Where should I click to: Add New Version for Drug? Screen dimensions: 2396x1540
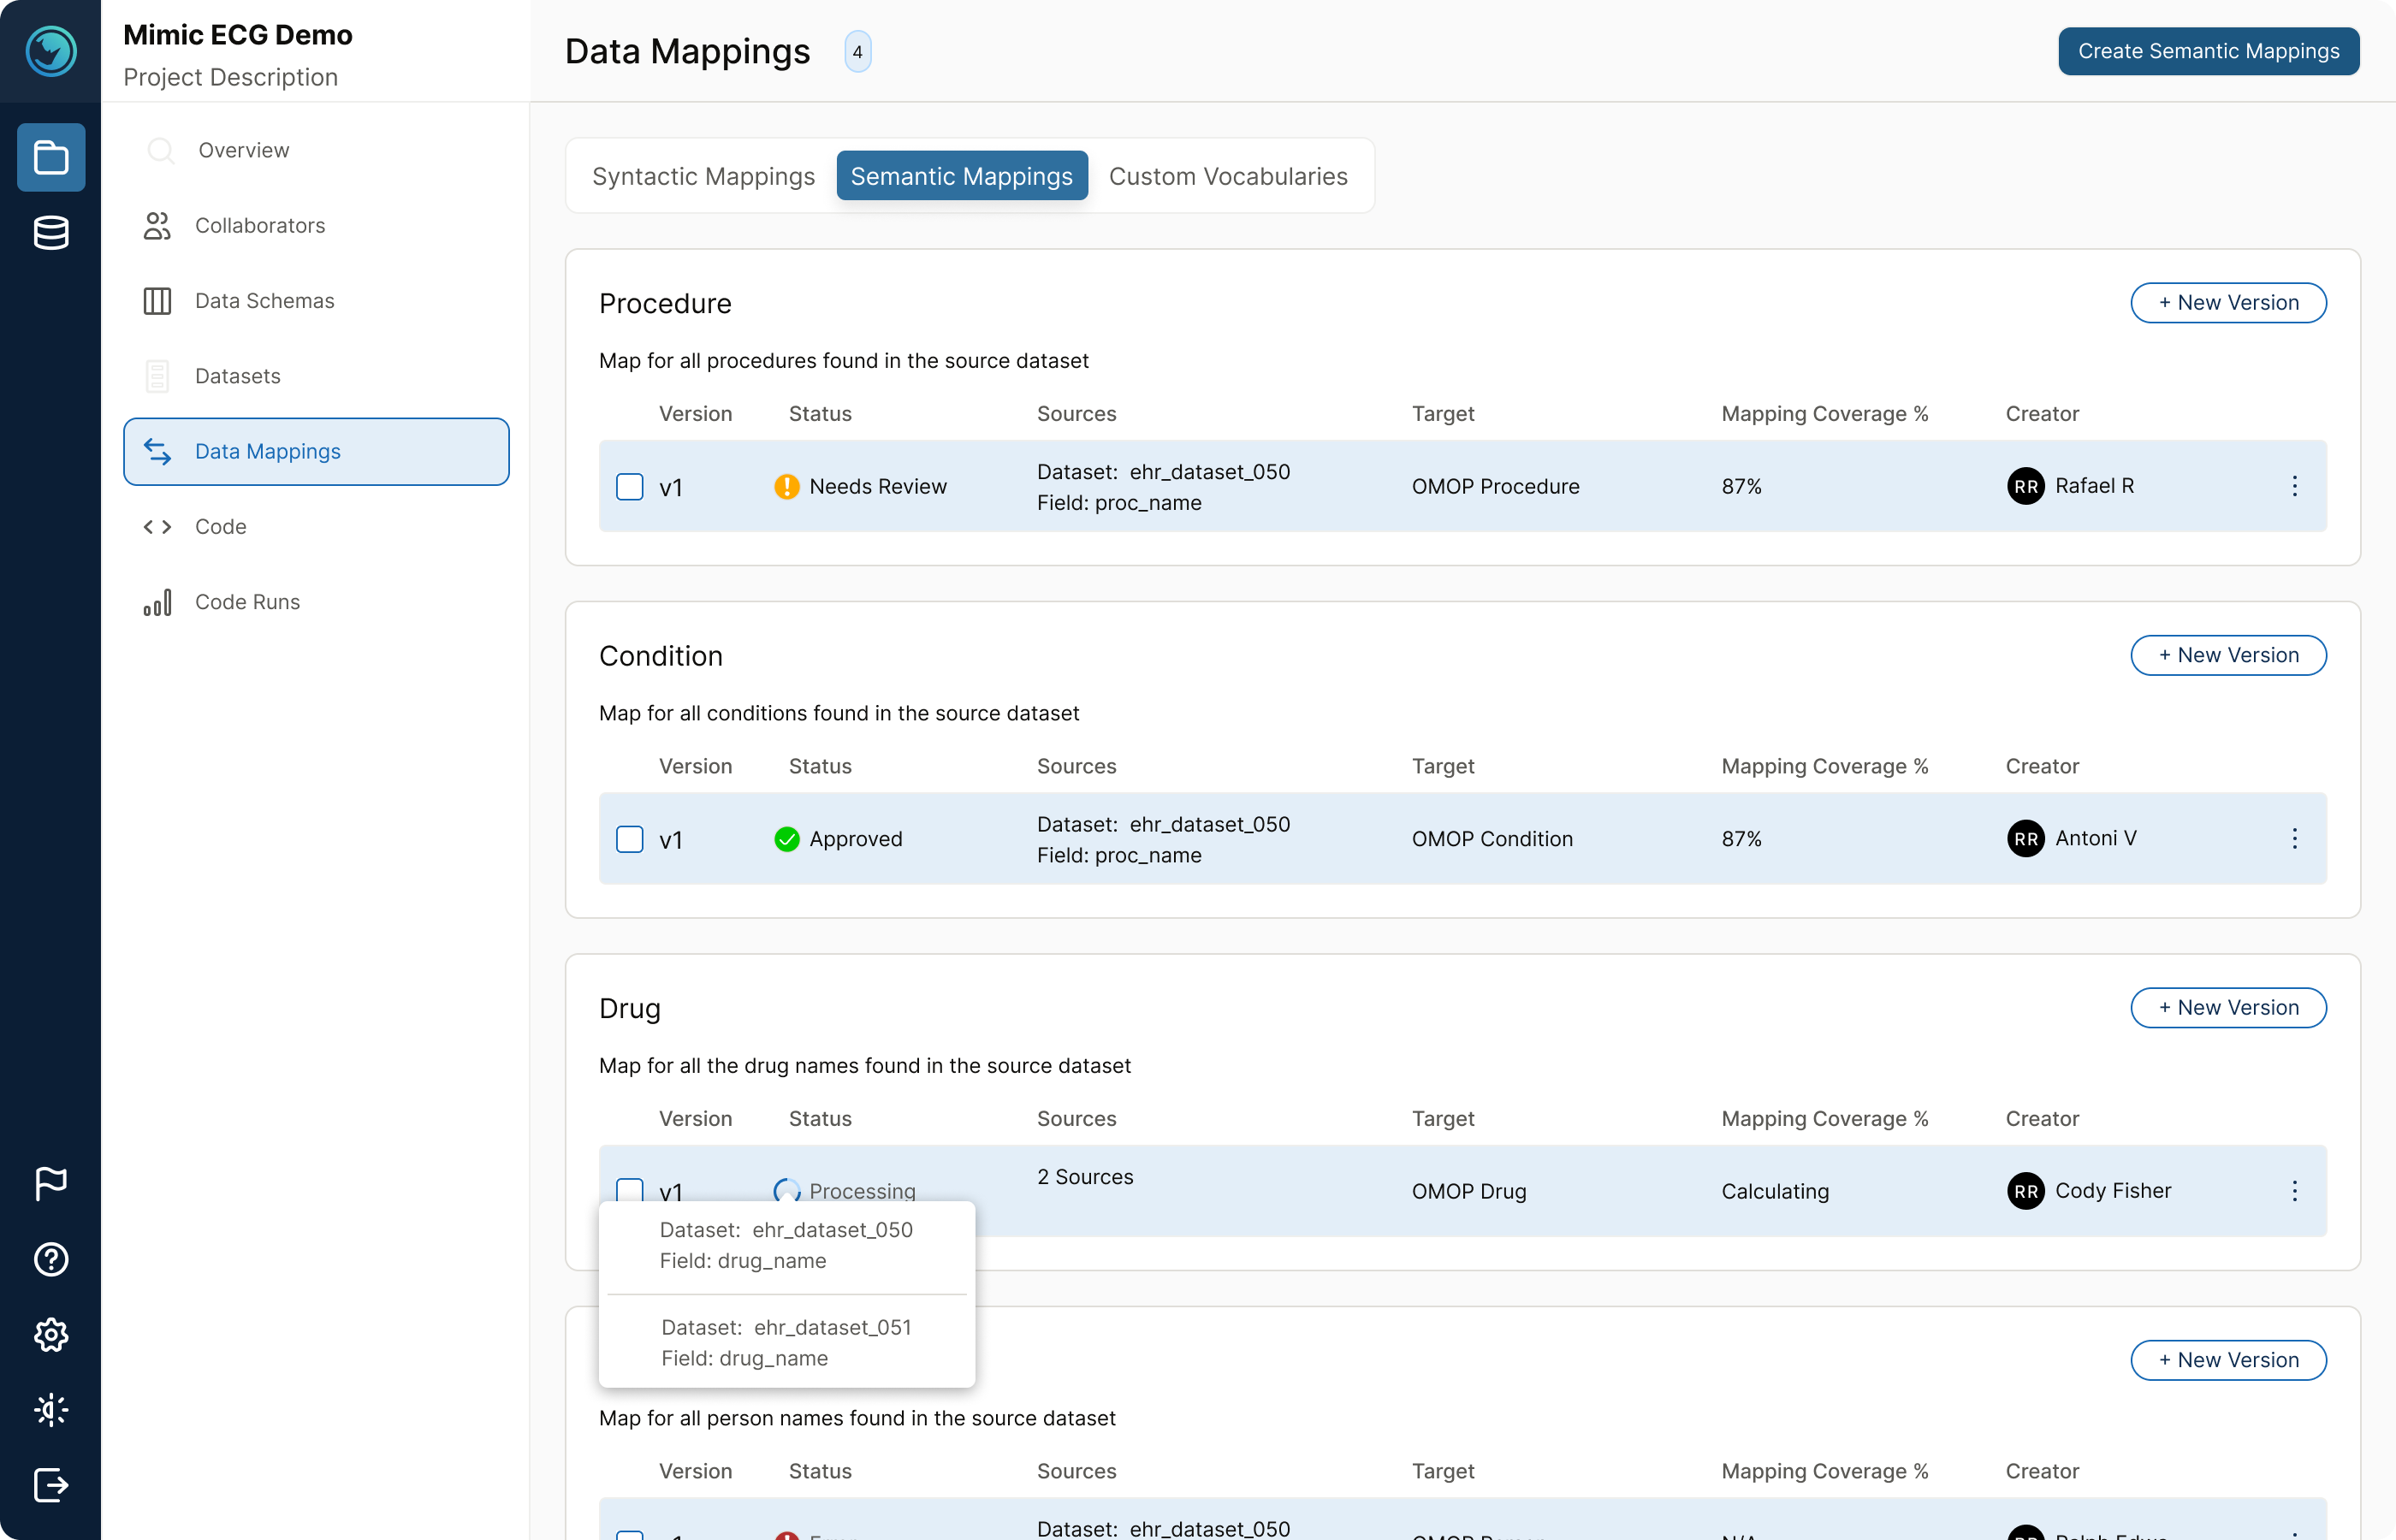coord(2228,1008)
